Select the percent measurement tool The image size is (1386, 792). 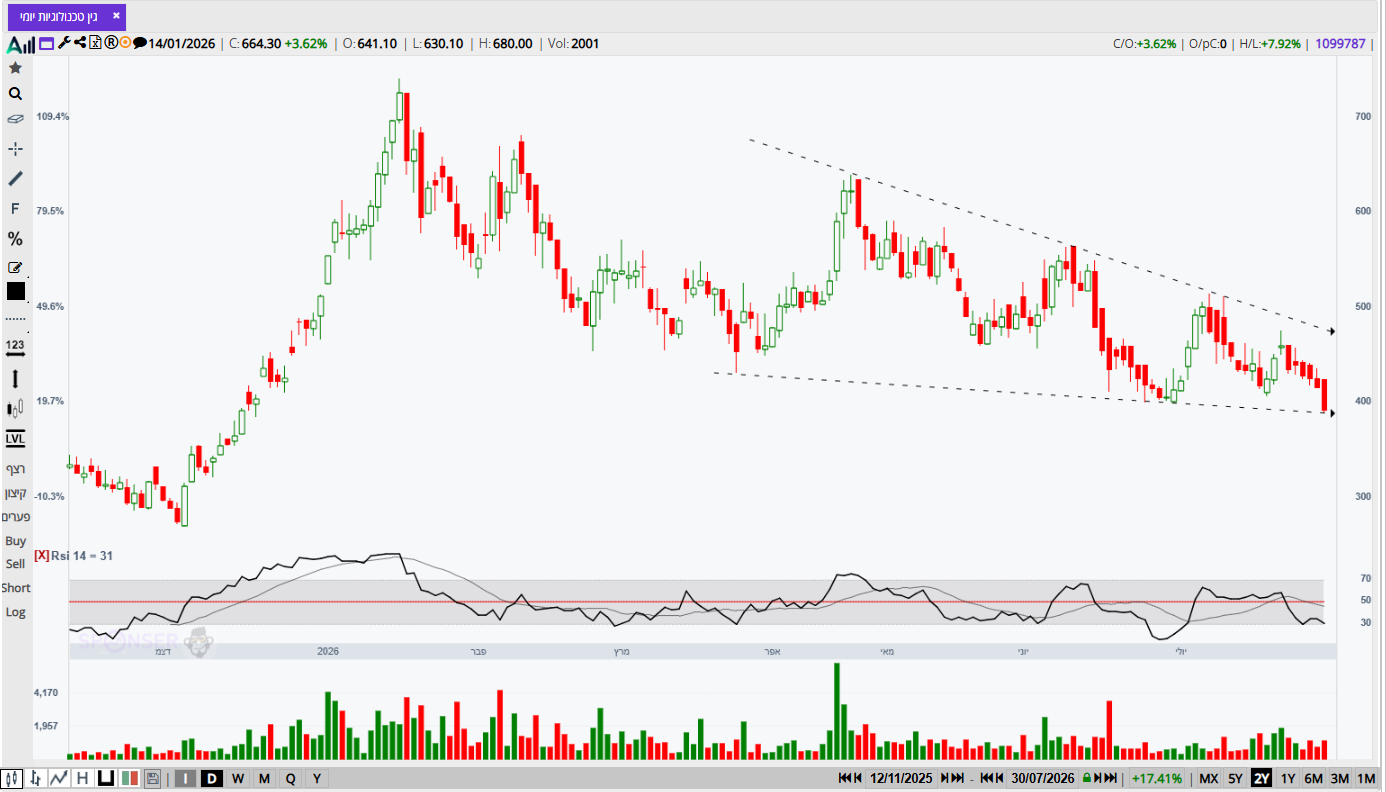tap(15, 239)
